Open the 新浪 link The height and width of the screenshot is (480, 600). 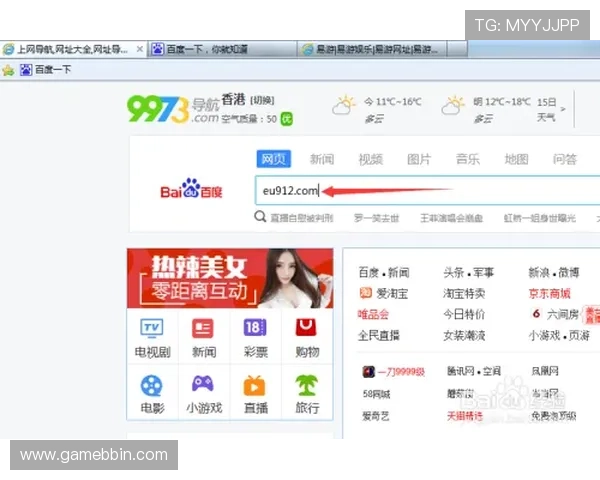click(539, 273)
